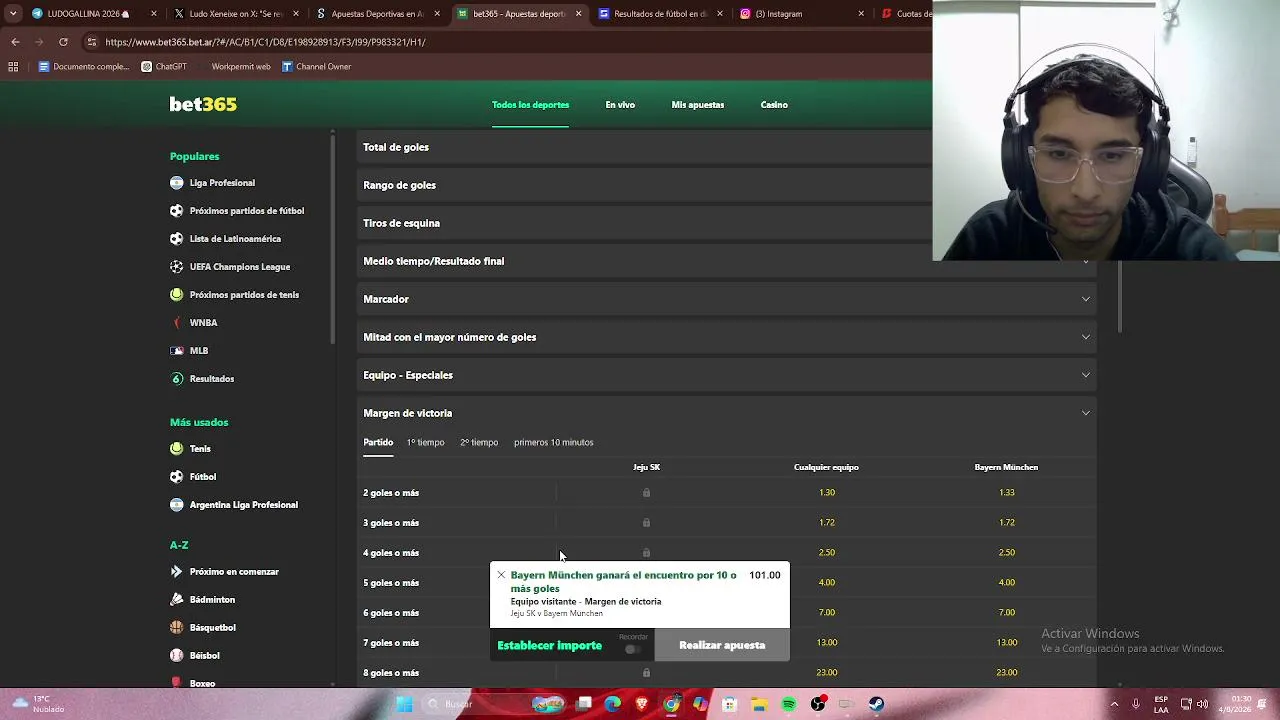Click browser back arrow
Viewport: 1280px width, 720px height.
pos(15,42)
